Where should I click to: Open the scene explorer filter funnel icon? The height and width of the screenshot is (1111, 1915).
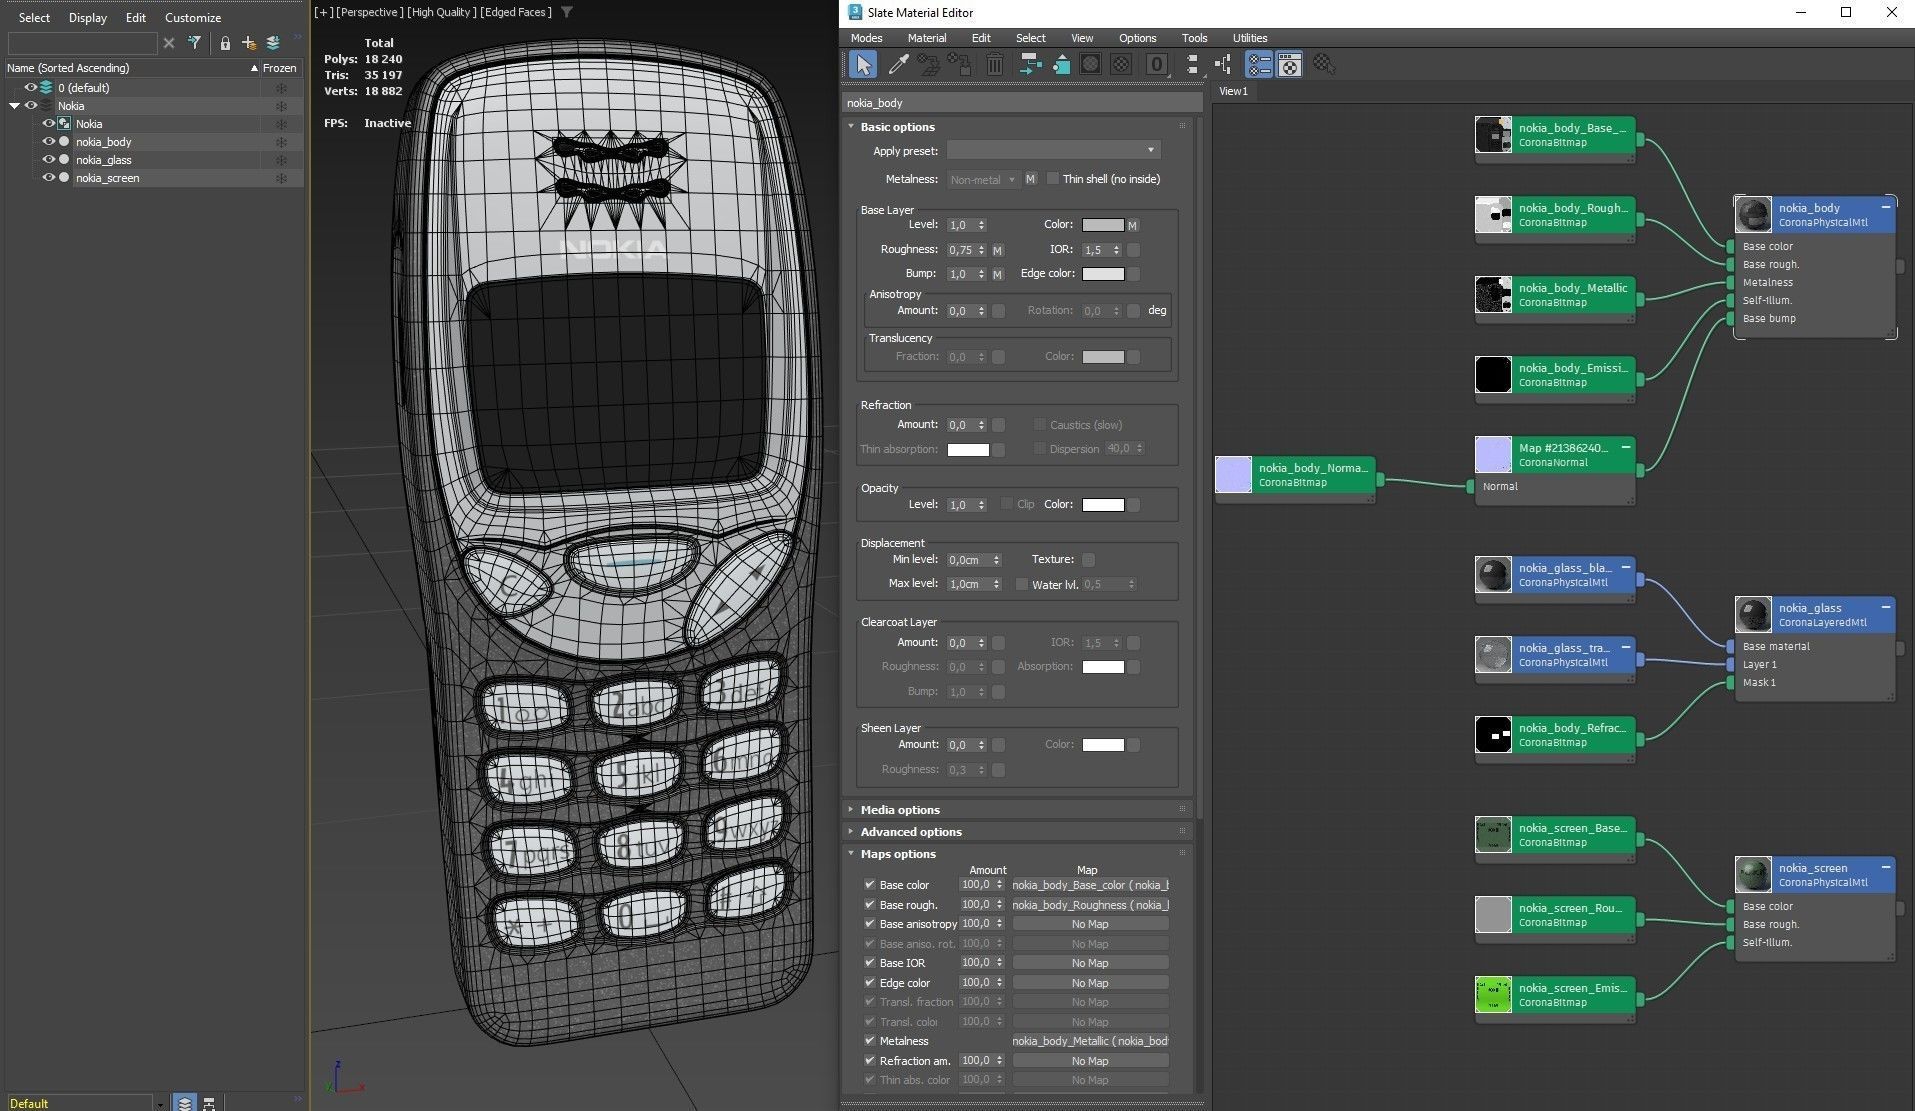coord(195,43)
